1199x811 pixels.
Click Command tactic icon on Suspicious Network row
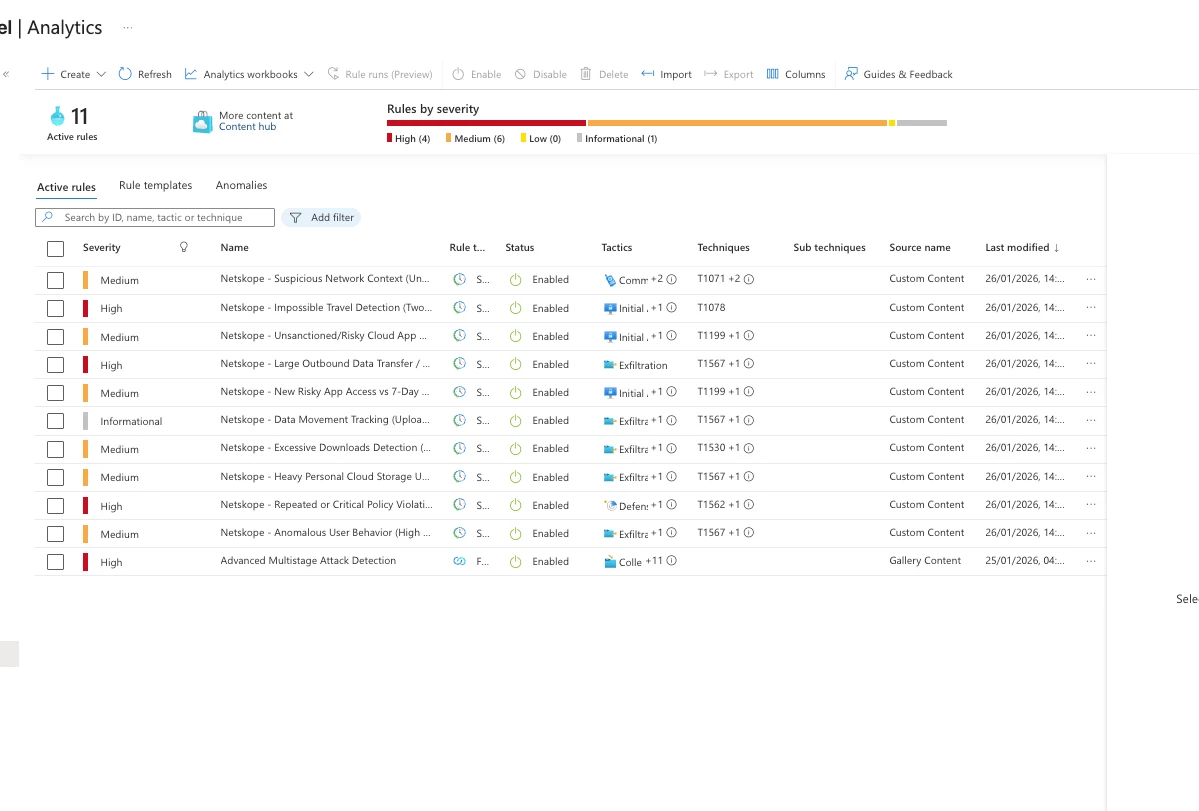coord(609,280)
